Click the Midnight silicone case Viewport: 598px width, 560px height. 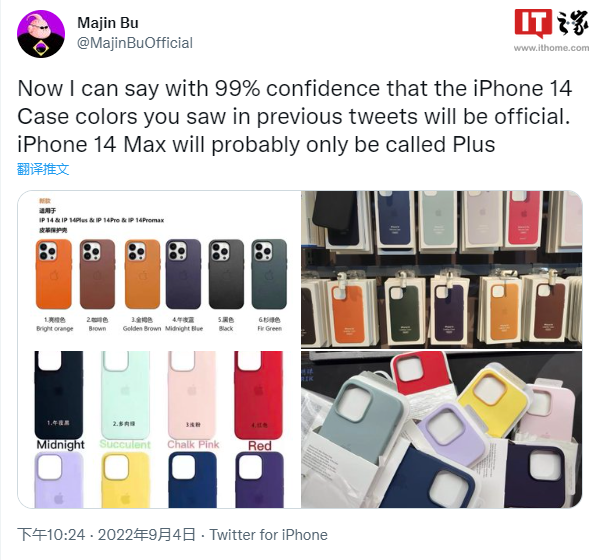click(59, 395)
